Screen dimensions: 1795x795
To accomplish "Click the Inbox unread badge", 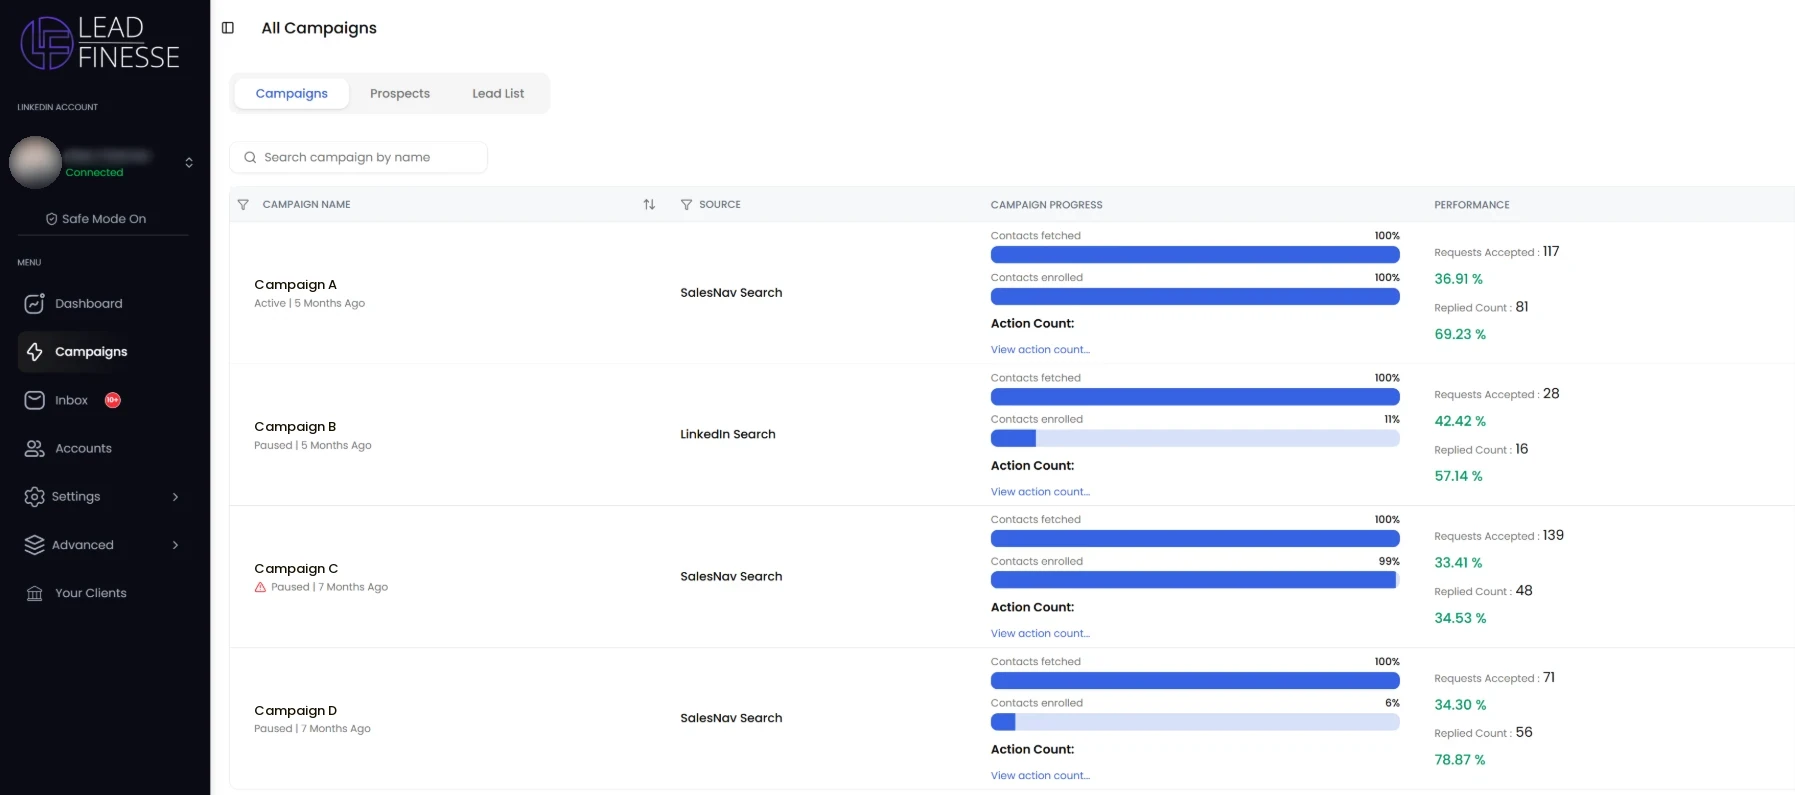I will (113, 400).
